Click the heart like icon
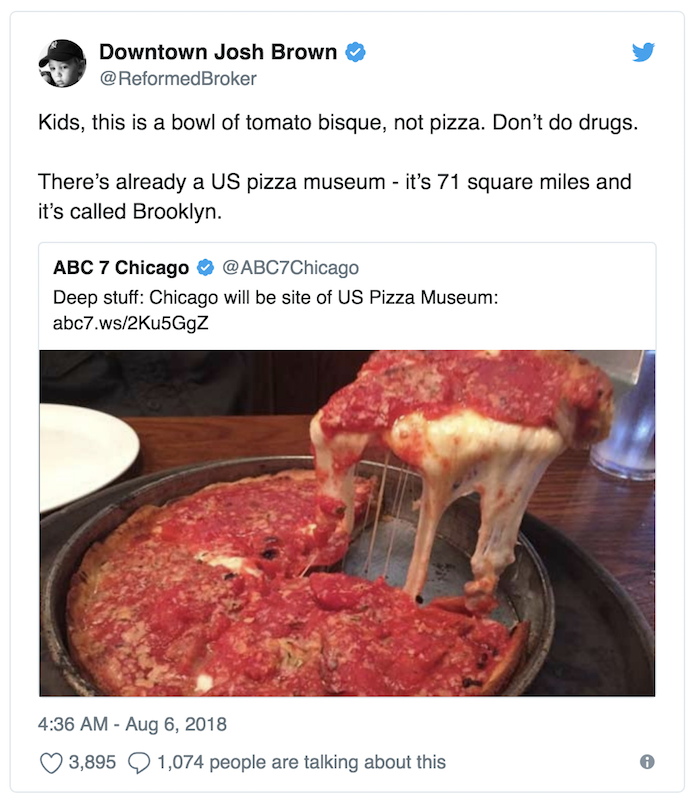700x809 pixels. coord(51,763)
